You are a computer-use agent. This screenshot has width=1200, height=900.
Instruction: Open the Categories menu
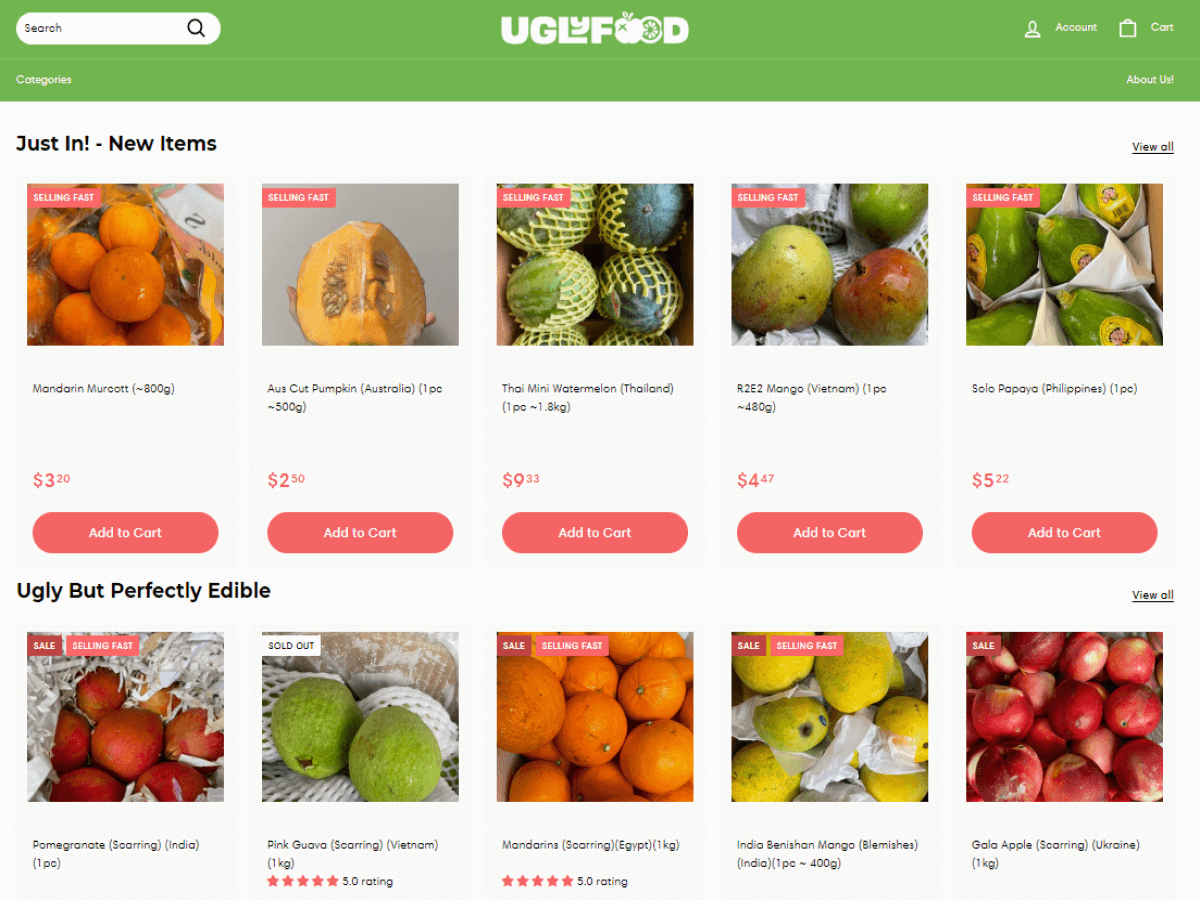(x=44, y=80)
